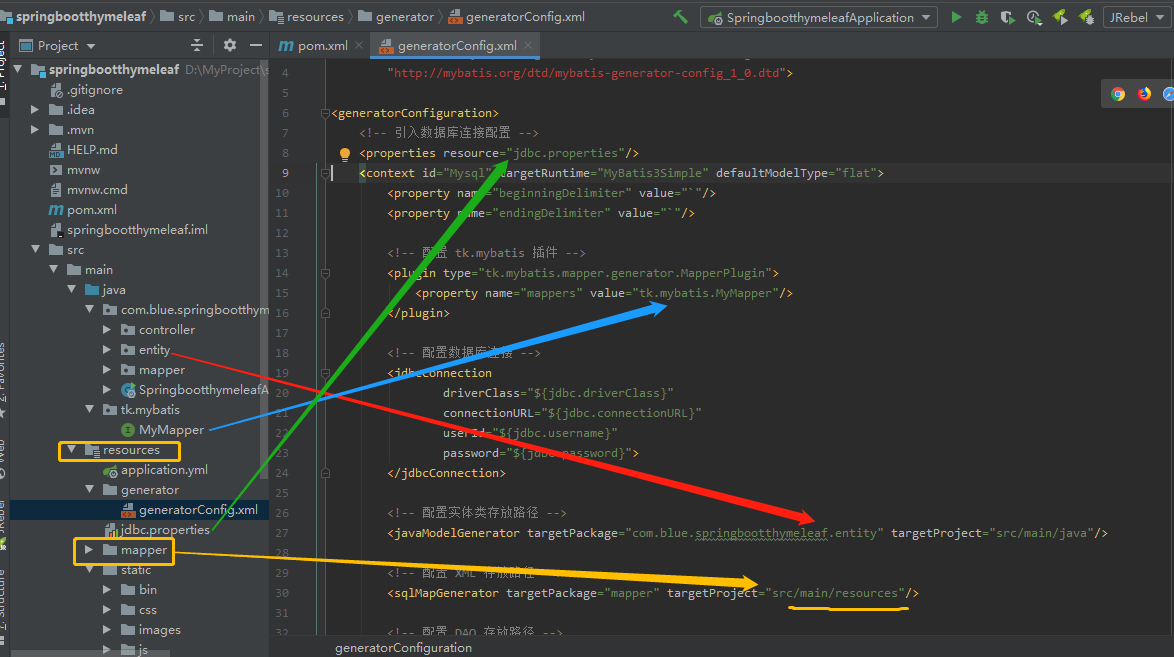Click the Project panel horizontal scrollbar
Image resolution: width=1174 pixels, height=657 pixels.
[90, 653]
